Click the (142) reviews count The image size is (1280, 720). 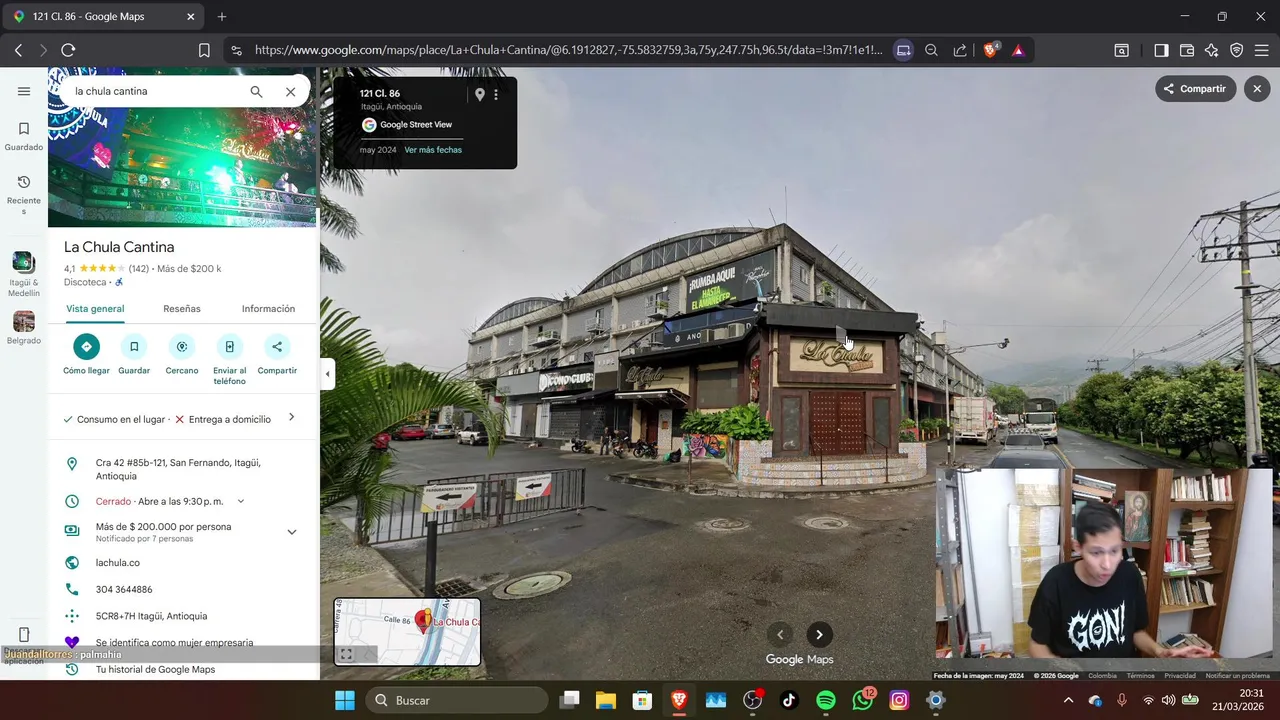(138, 269)
